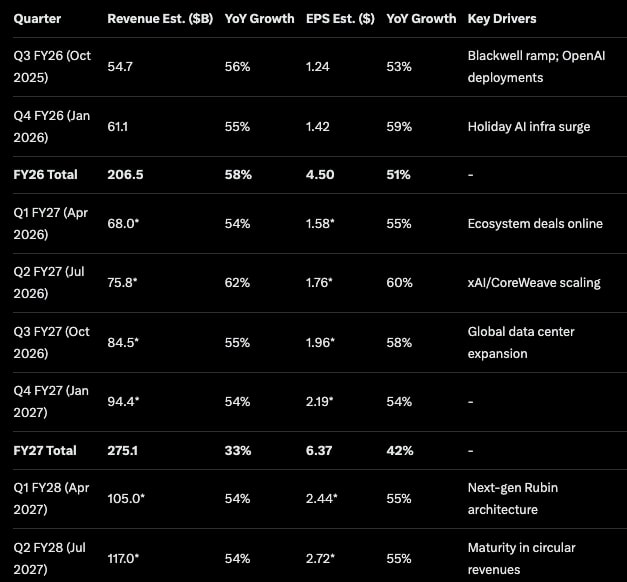Select the Ecosystem deals online cell
Viewport: 627px width, 582px height.
(x=535, y=223)
